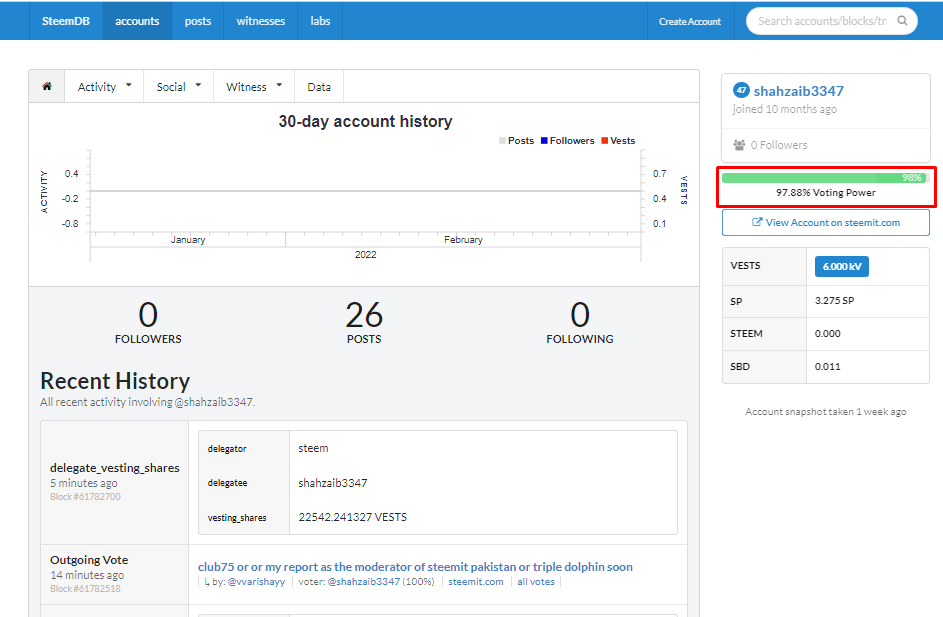Click the delegatee shahzaib3347 value

(333, 483)
